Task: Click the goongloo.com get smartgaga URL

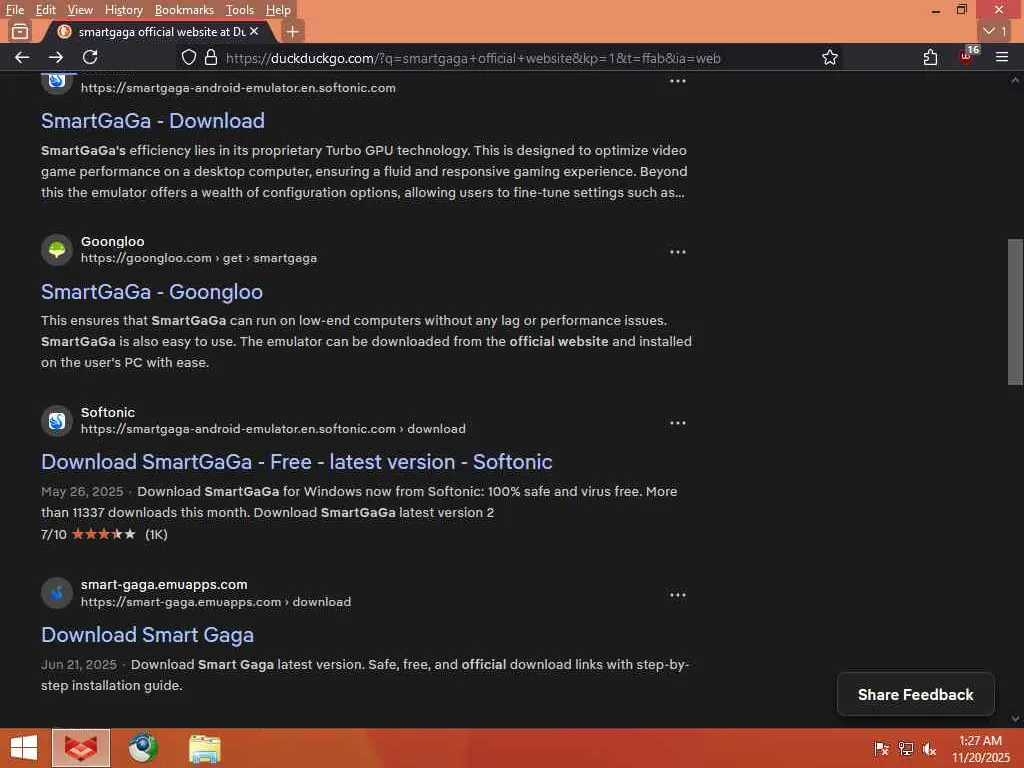Action: pyautogui.click(x=199, y=258)
